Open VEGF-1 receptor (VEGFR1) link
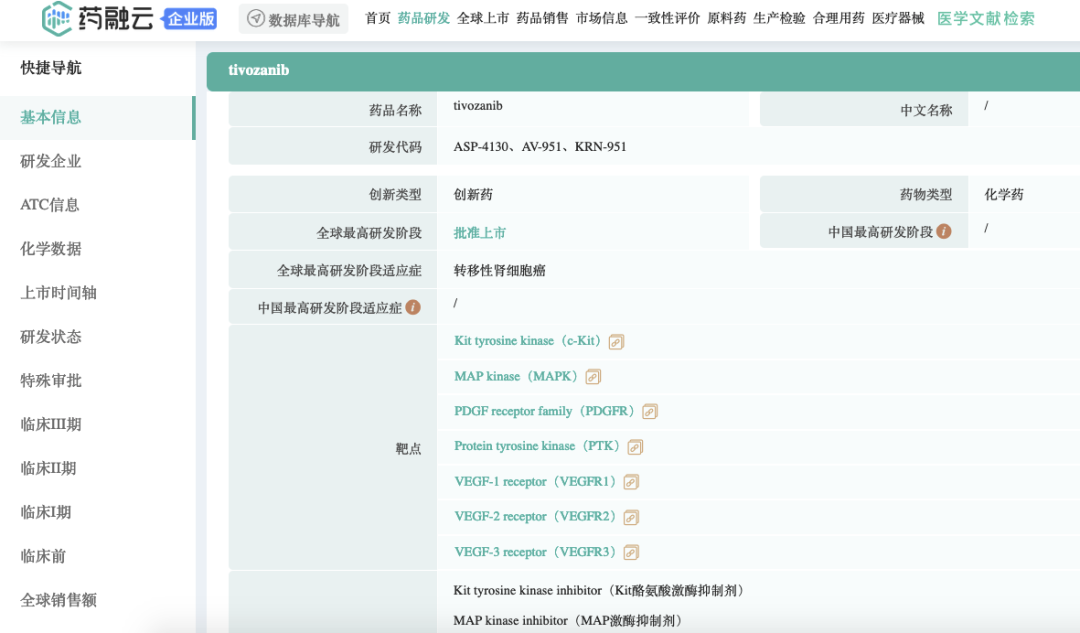Image resolution: width=1080 pixels, height=633 pixels. [x=534, y=481]
